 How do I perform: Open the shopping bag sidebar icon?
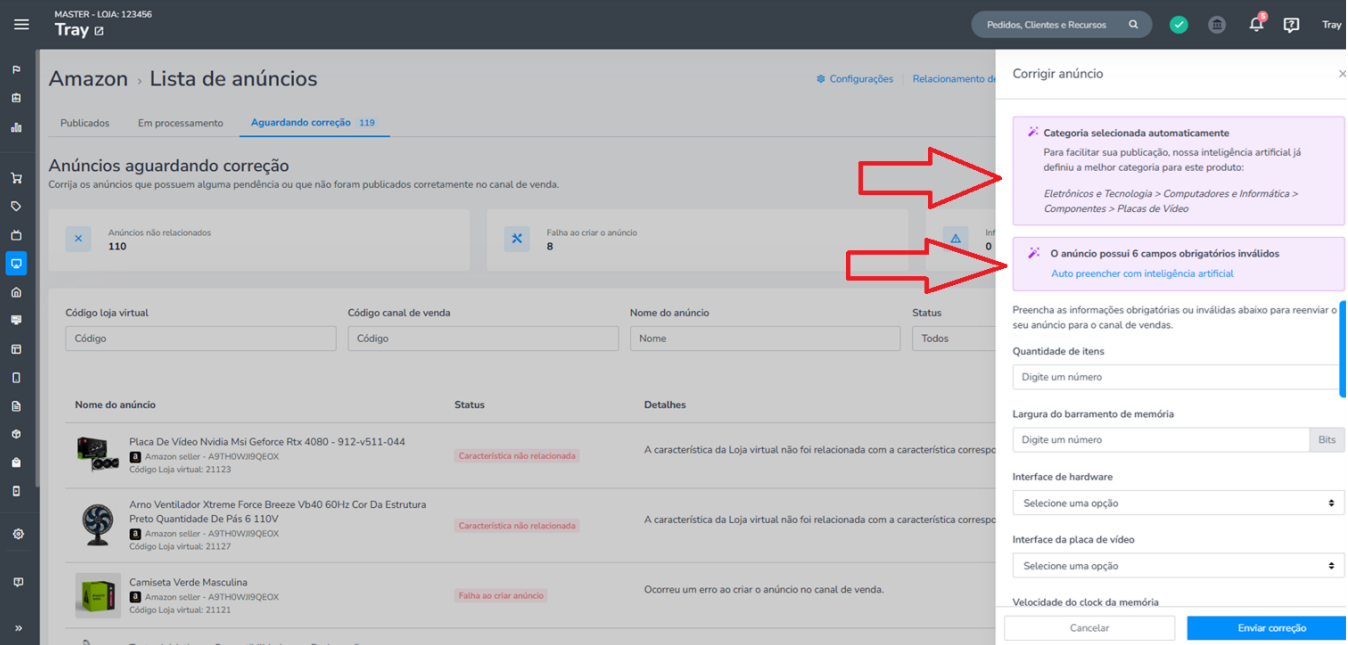point(16,462)
